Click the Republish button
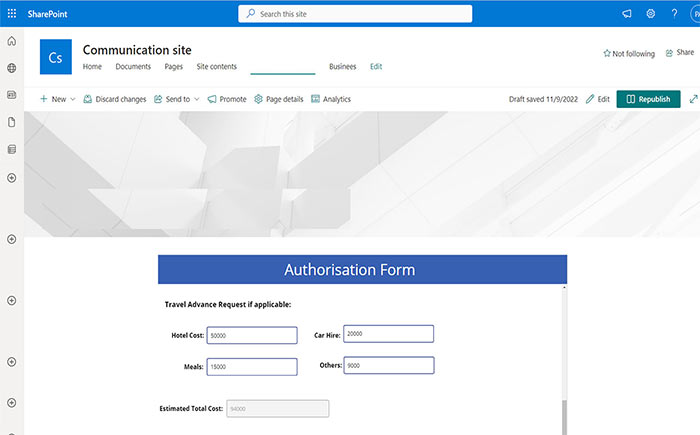Image resolution: width=700 pixels, height=435 pixels. (x=648, y=99)
